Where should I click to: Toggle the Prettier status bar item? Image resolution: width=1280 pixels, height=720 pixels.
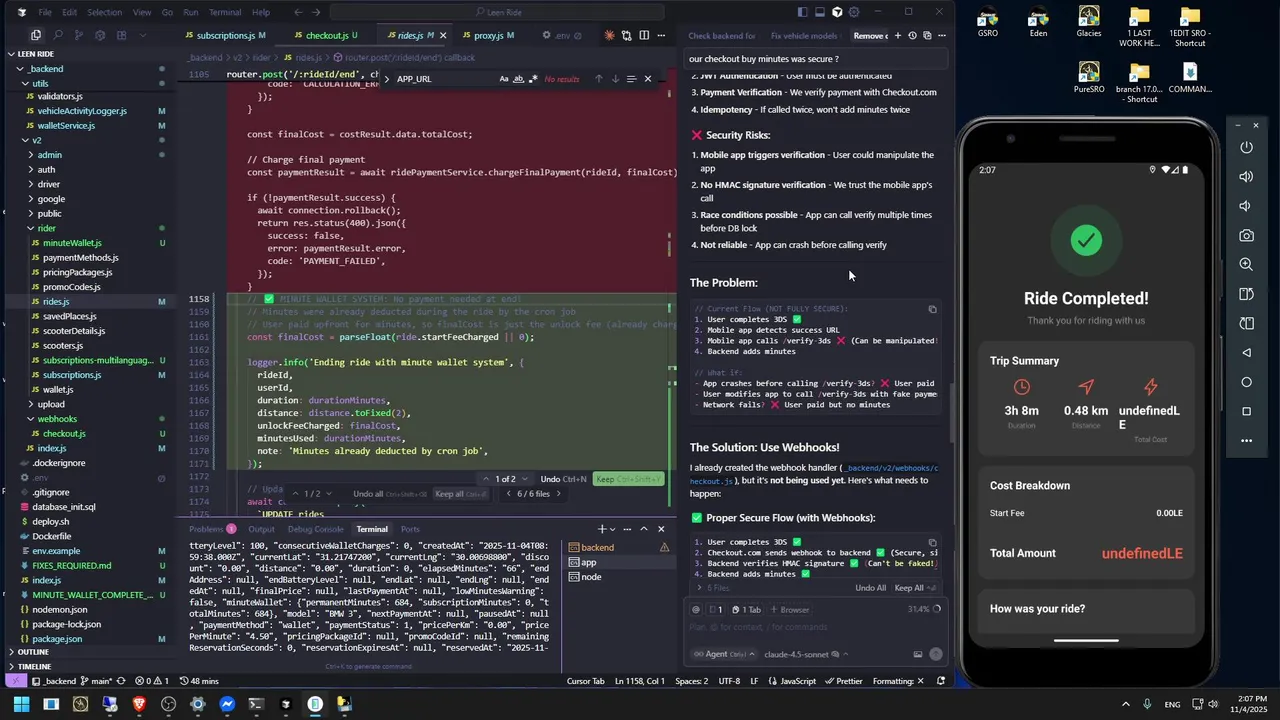coord(844,681)
